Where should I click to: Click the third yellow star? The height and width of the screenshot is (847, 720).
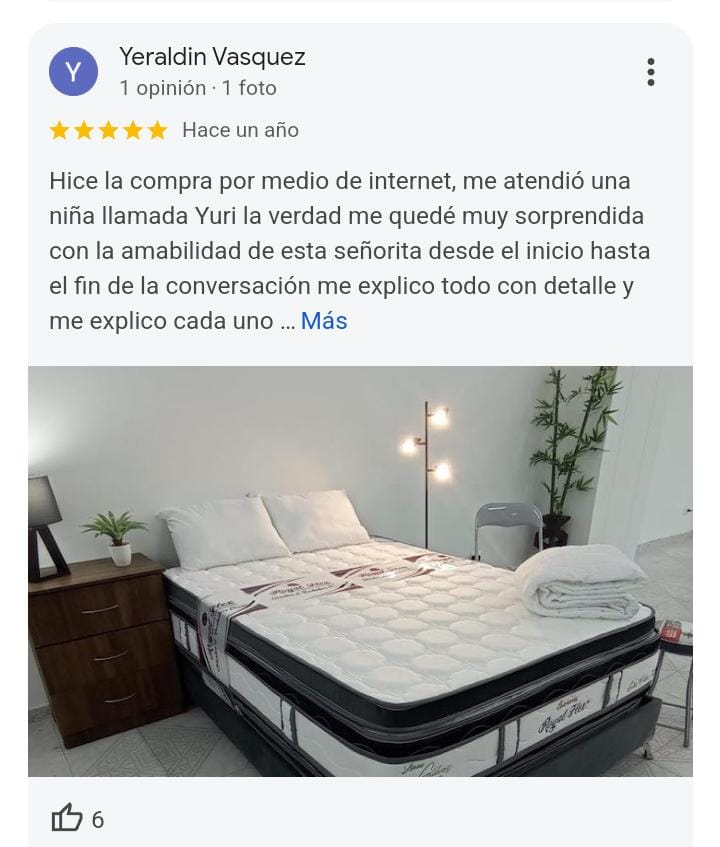(x=109, y=130)
